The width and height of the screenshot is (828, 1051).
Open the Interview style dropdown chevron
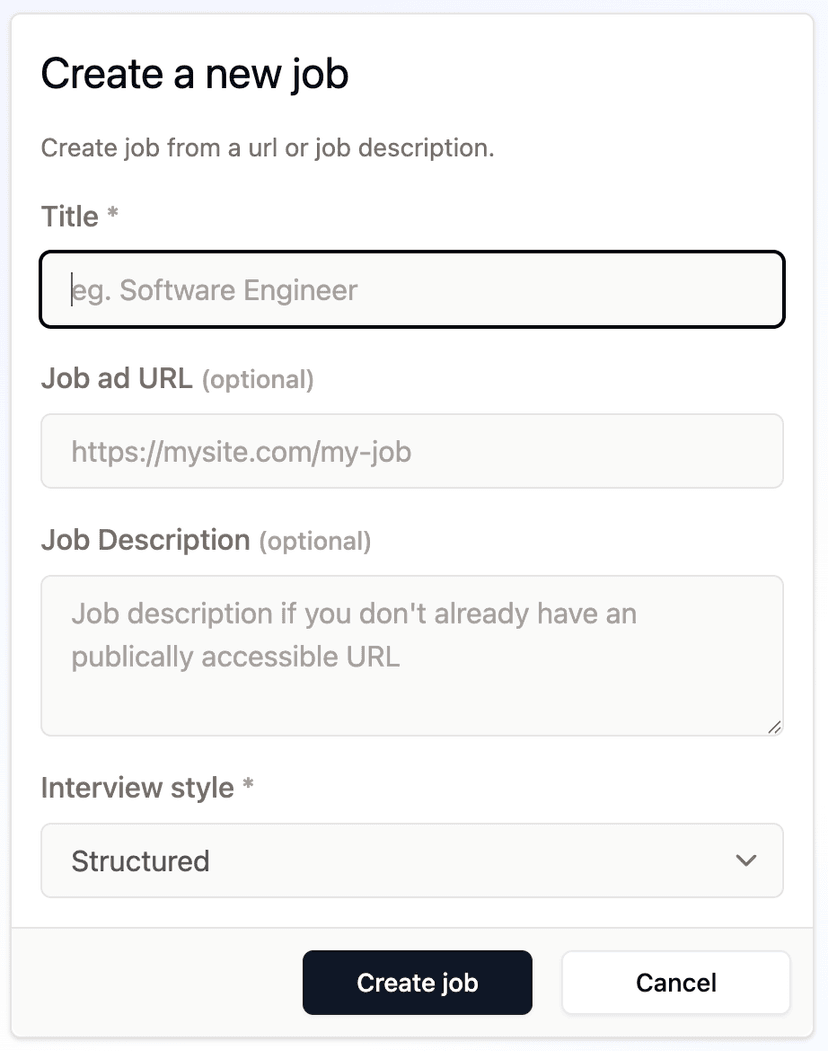click(744, 860)
